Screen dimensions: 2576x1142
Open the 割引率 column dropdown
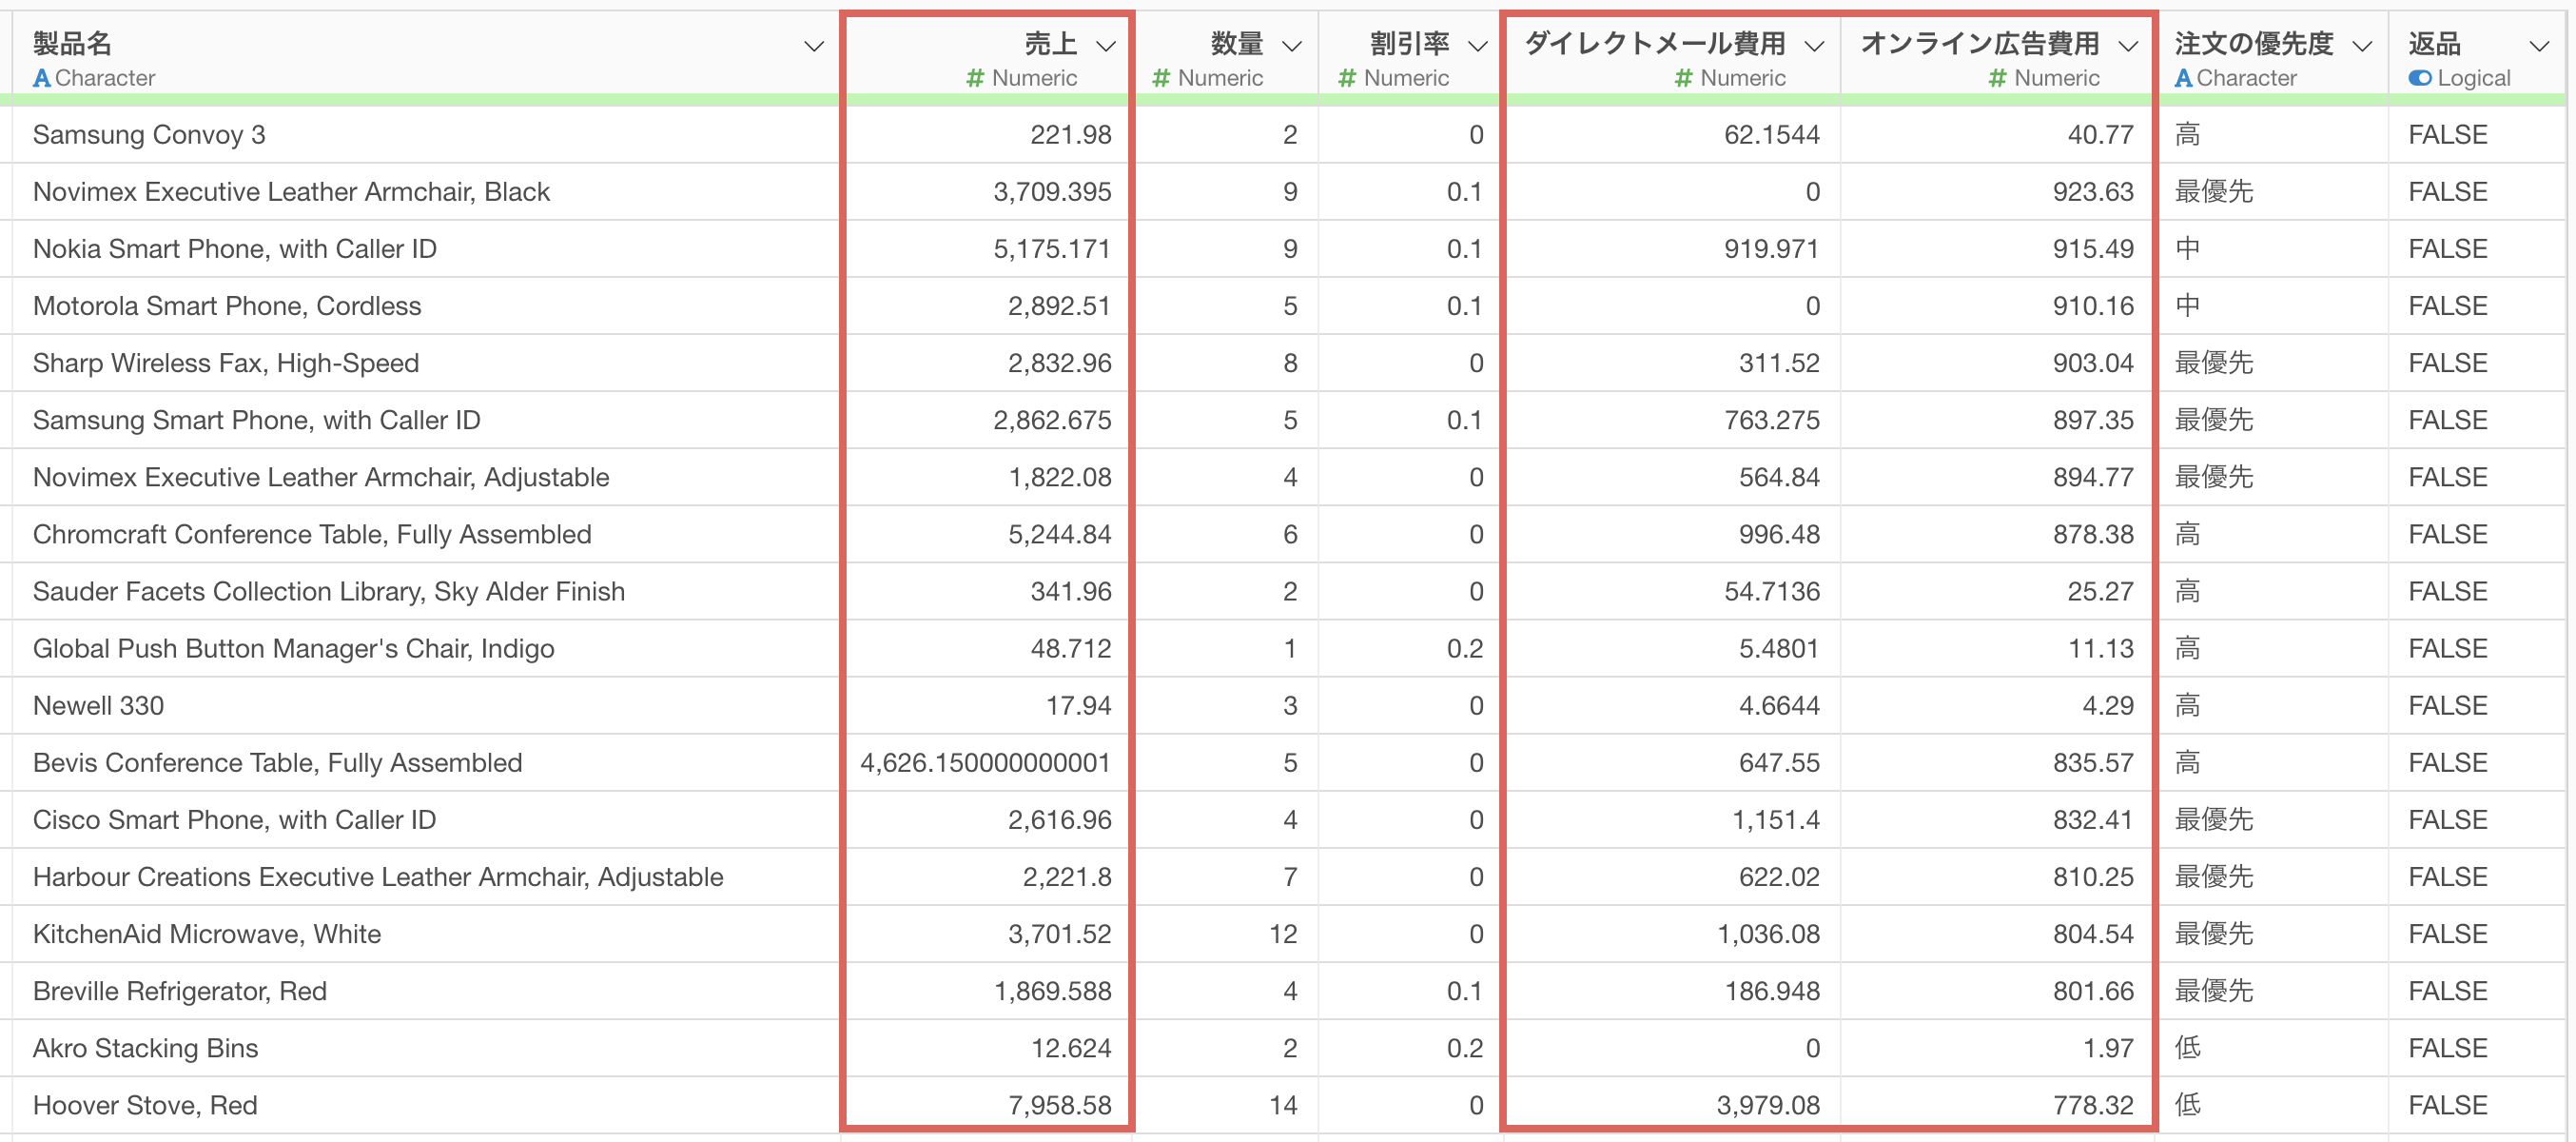1477,46
